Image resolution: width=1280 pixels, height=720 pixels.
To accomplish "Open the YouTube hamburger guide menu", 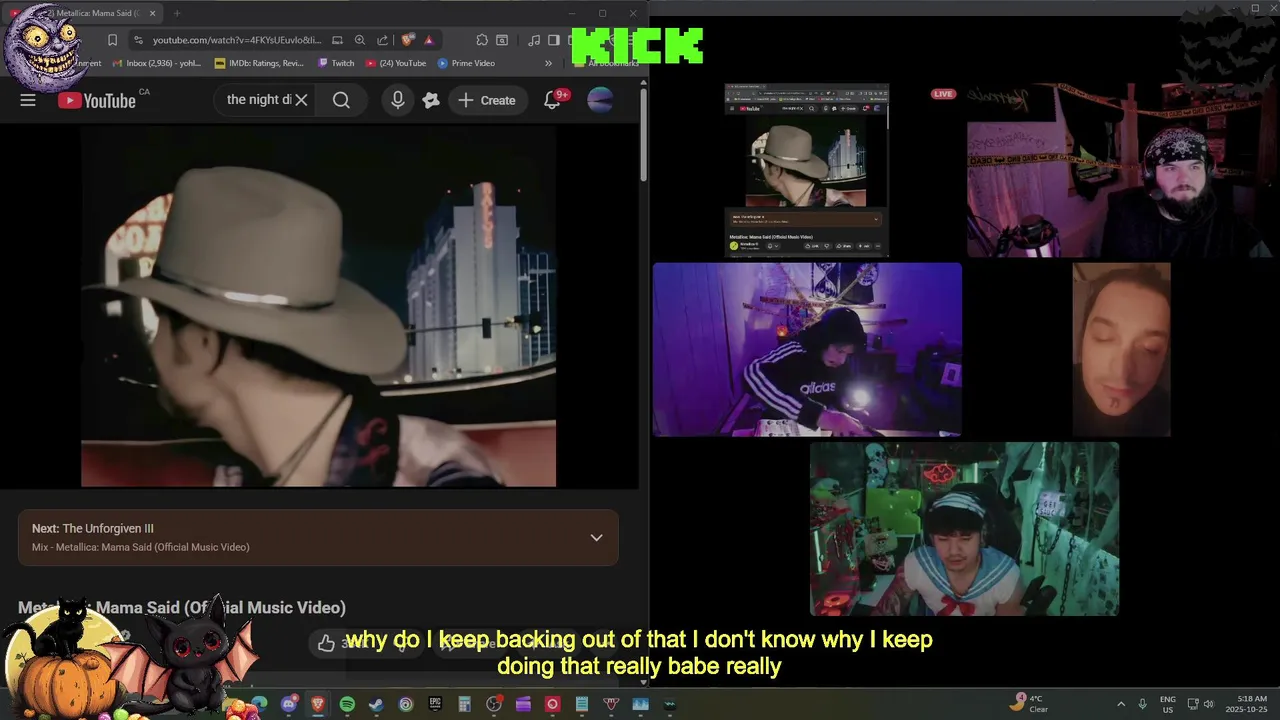I will 28,100.
